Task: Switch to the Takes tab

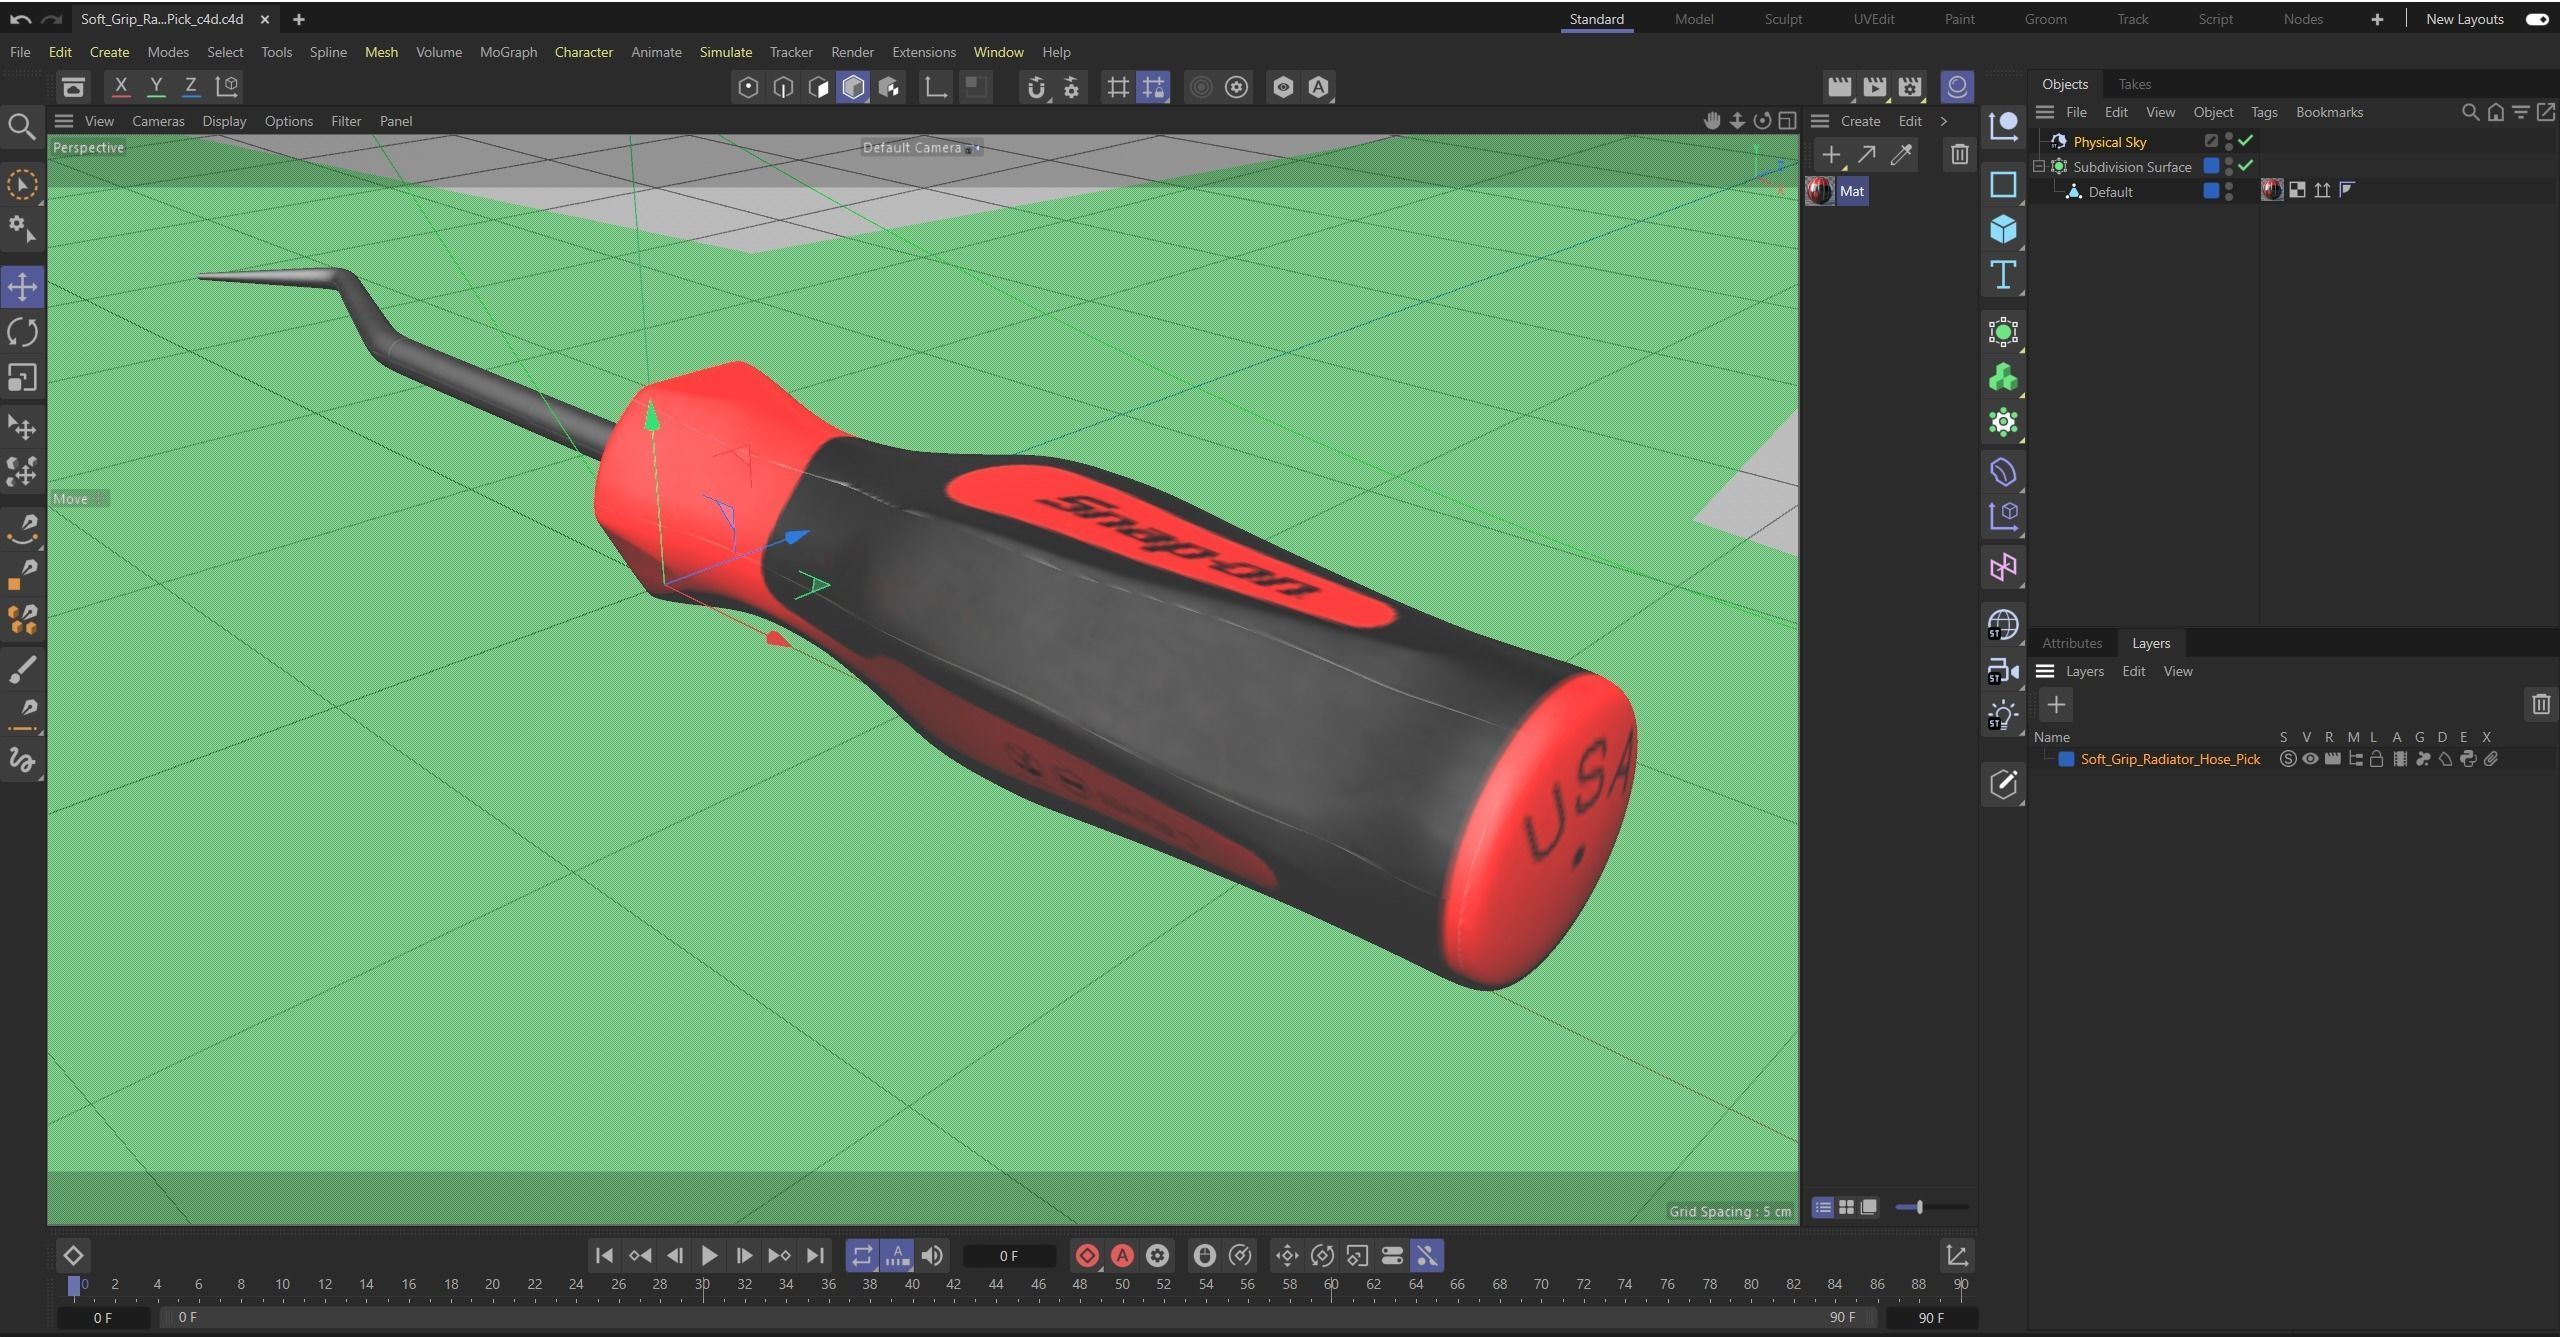Action: pos(2134,84)
